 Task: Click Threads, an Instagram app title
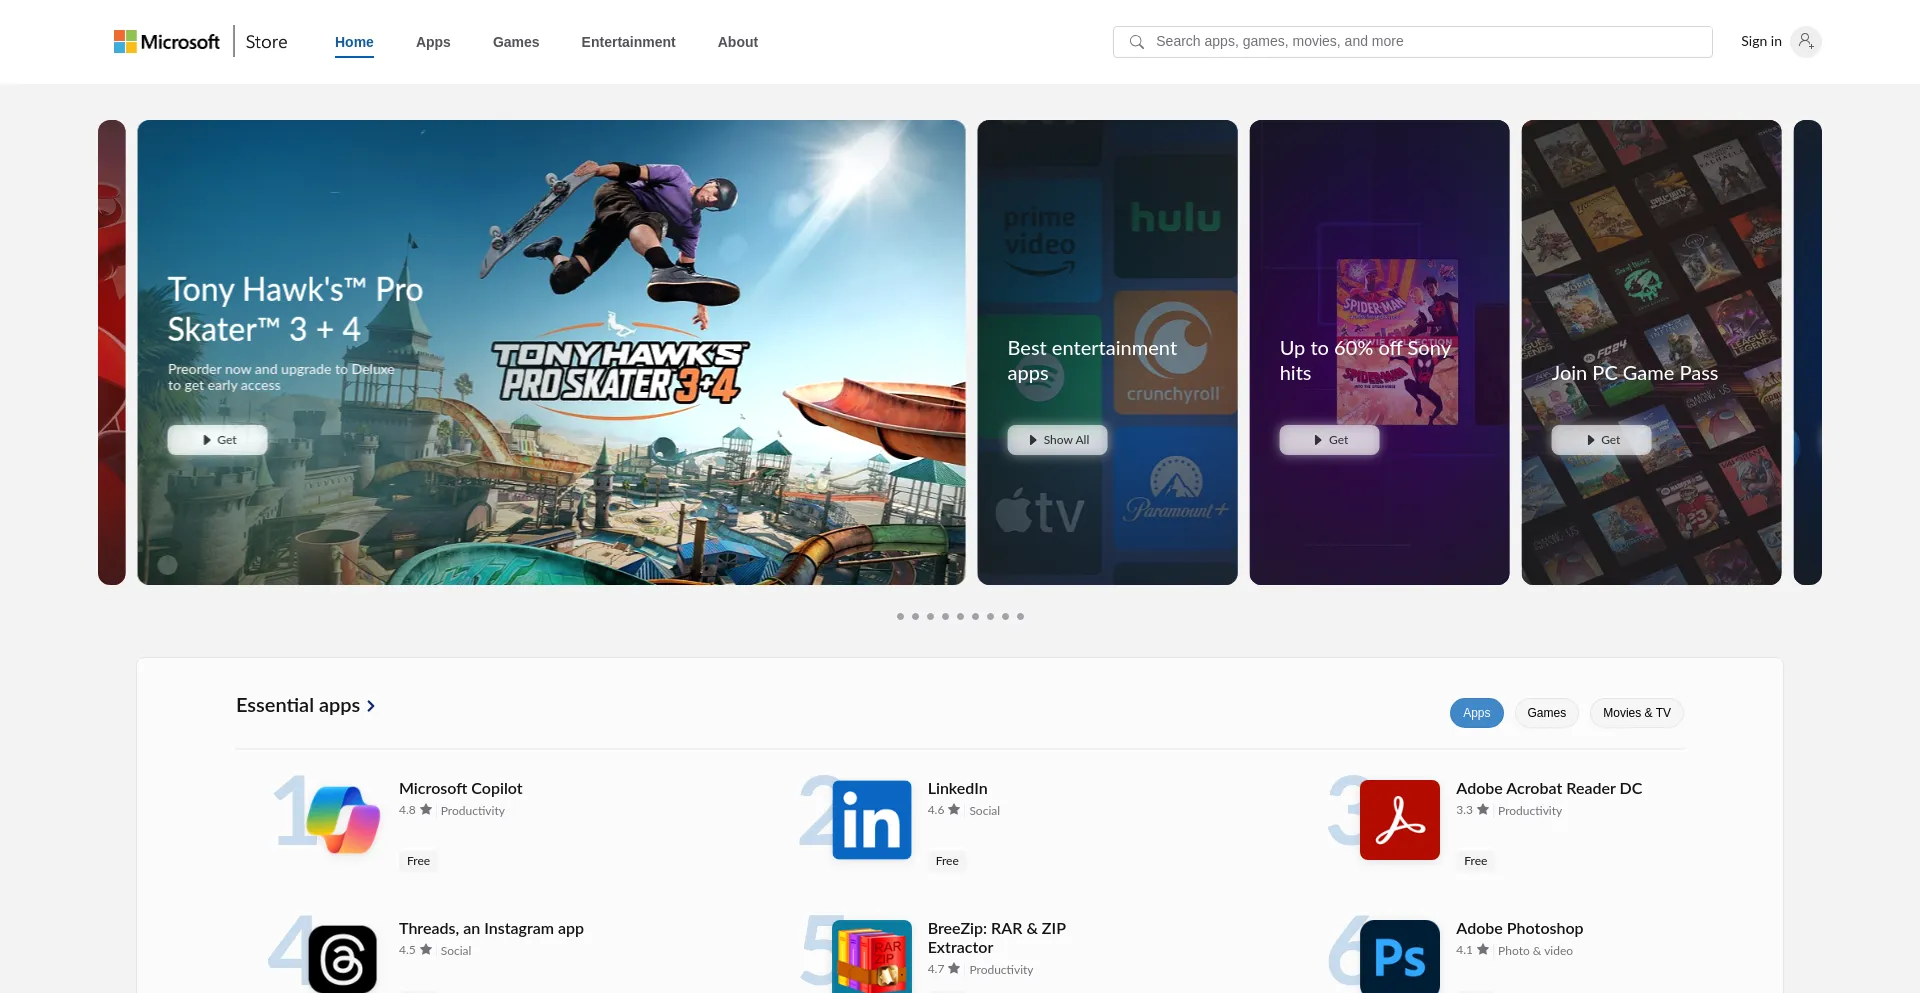(491, 929)
